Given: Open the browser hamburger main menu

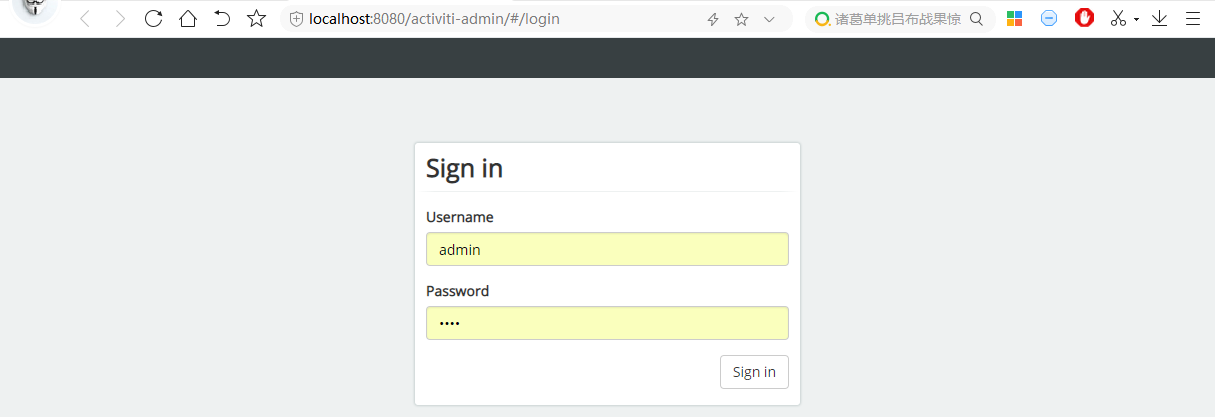Looking at the screenshot, I should (1192, 19).
